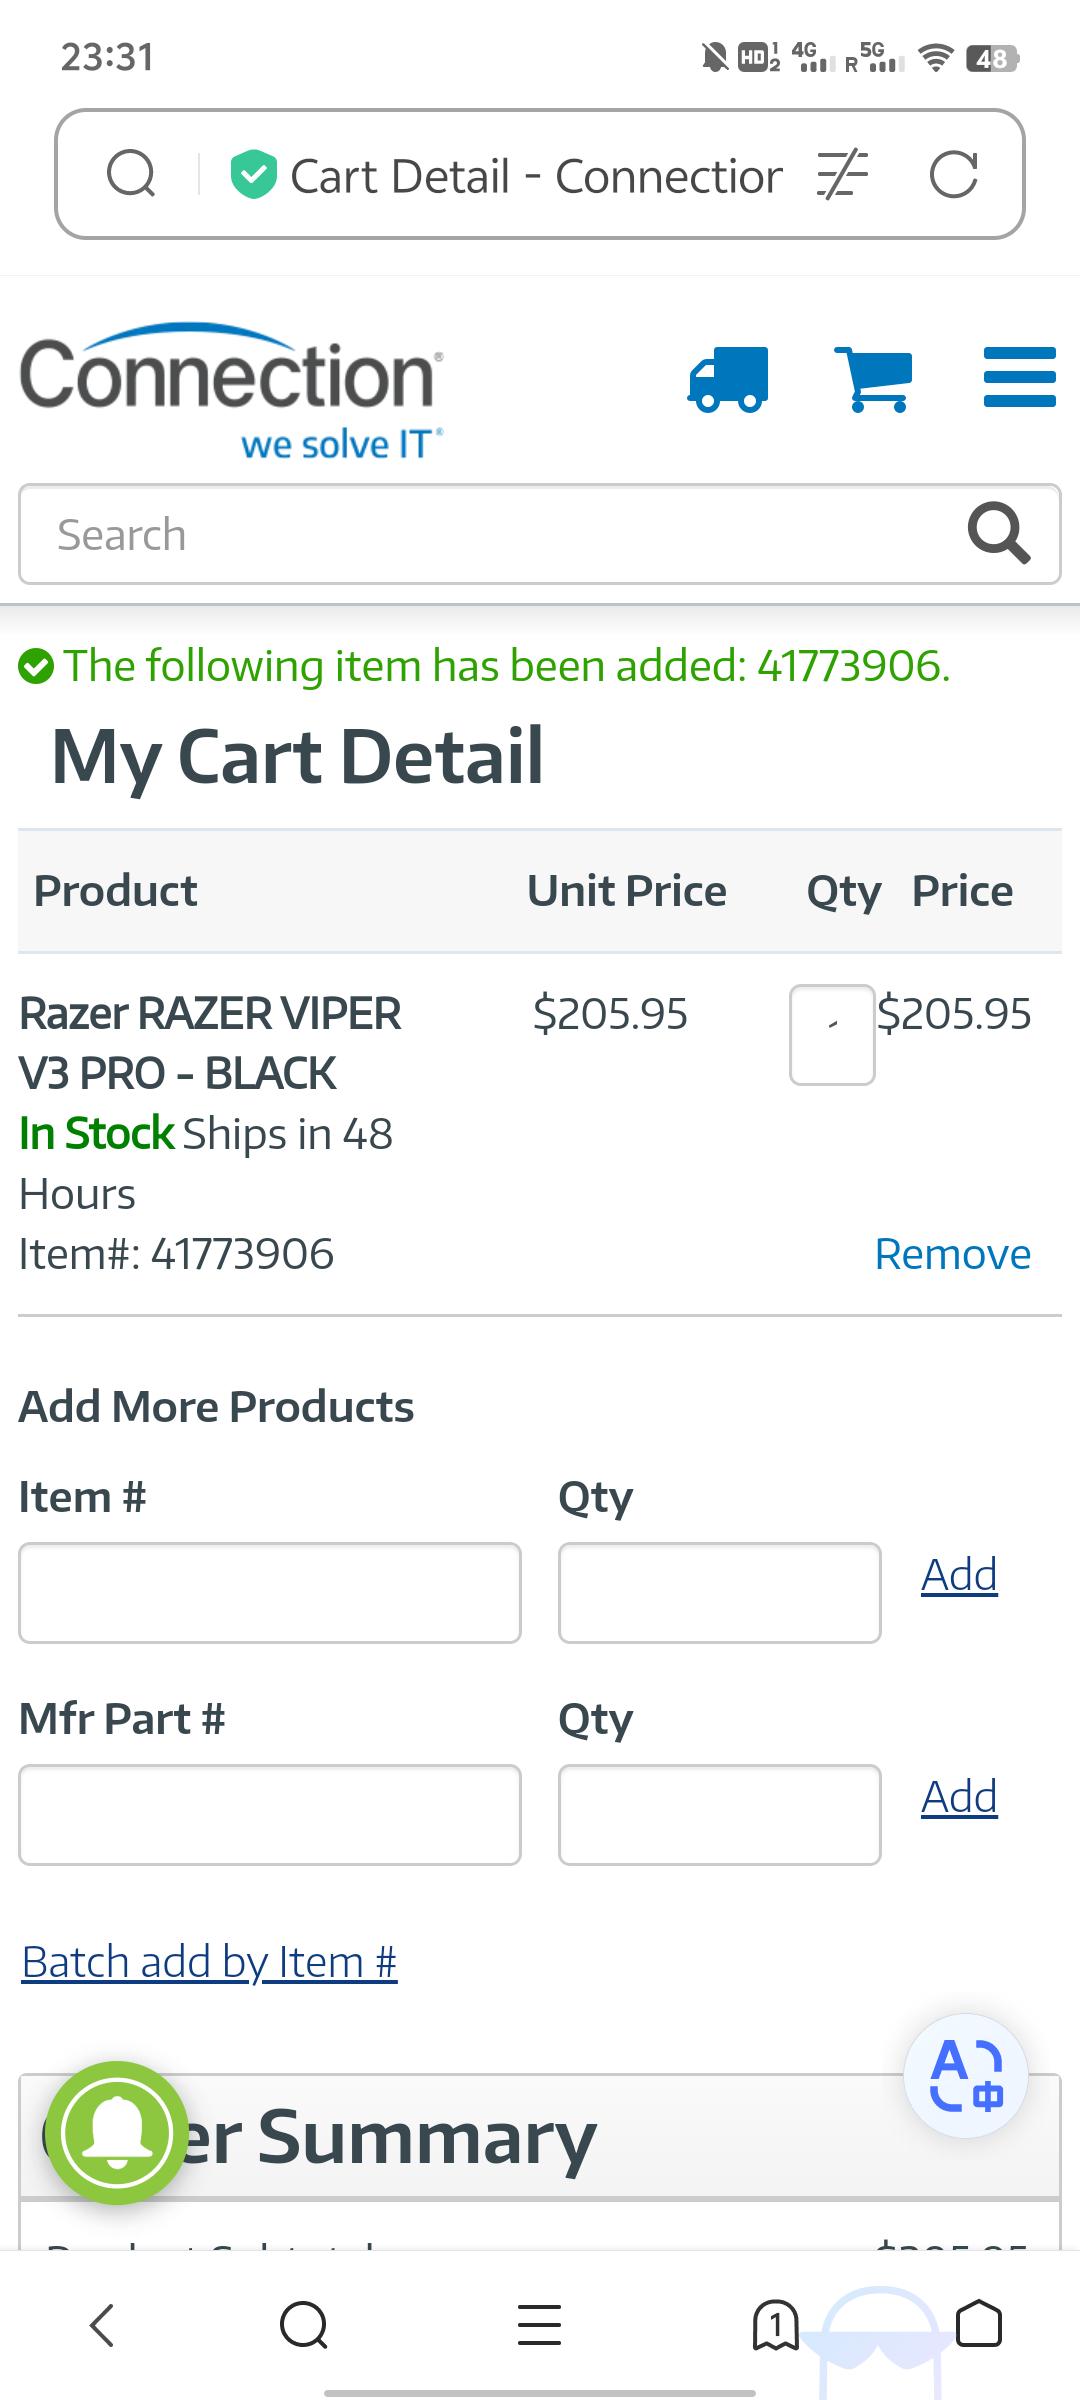Click Add next to Item #
This screenshot has width=1080, height=2400.
[958, 1573]
